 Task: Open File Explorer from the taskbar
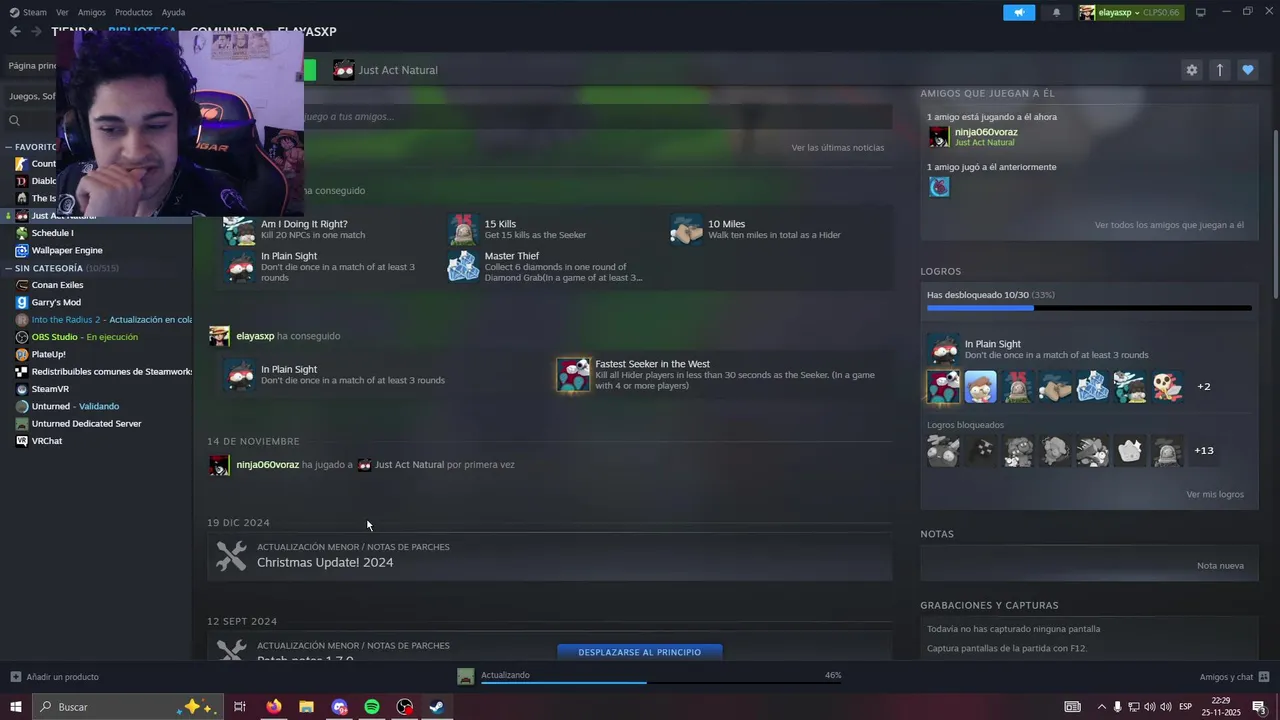tap(306, 707)
